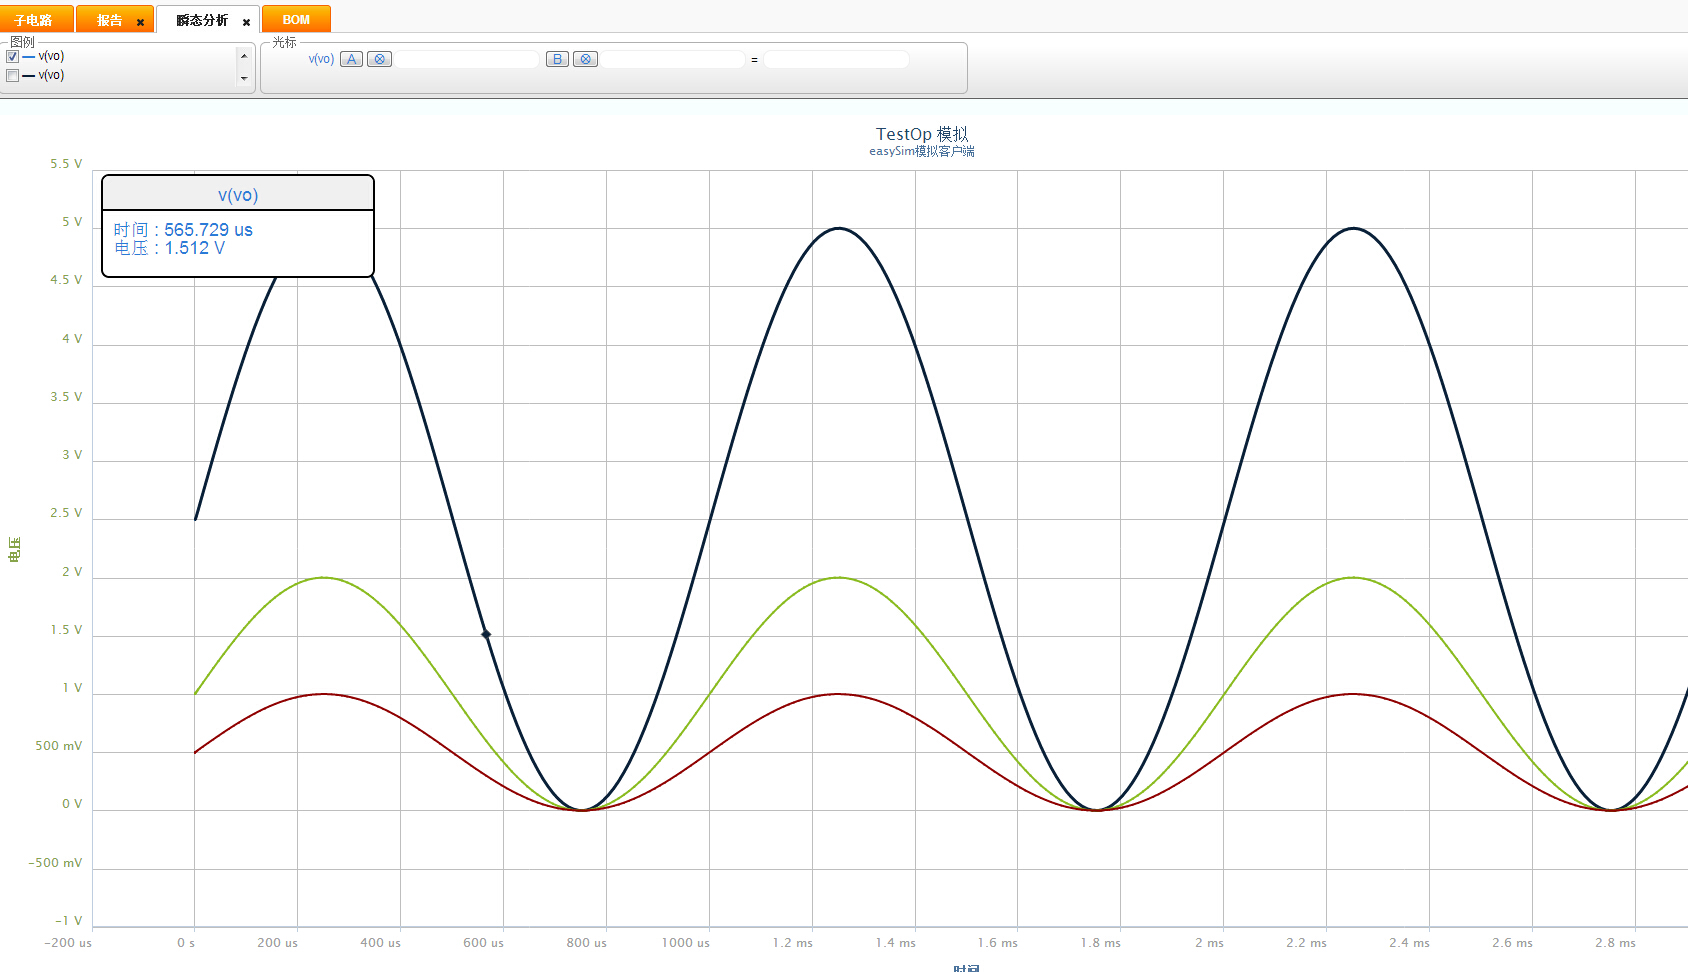
Task: Click the 电压 Y-axis label
Action: (14, 549)
